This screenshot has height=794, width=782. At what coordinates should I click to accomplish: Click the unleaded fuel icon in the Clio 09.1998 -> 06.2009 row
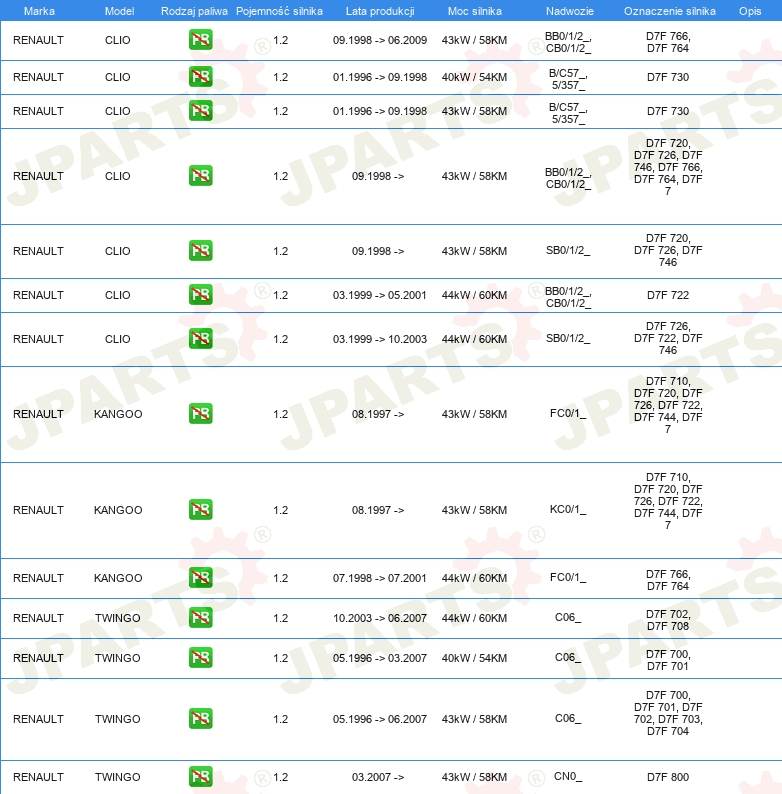201,40
